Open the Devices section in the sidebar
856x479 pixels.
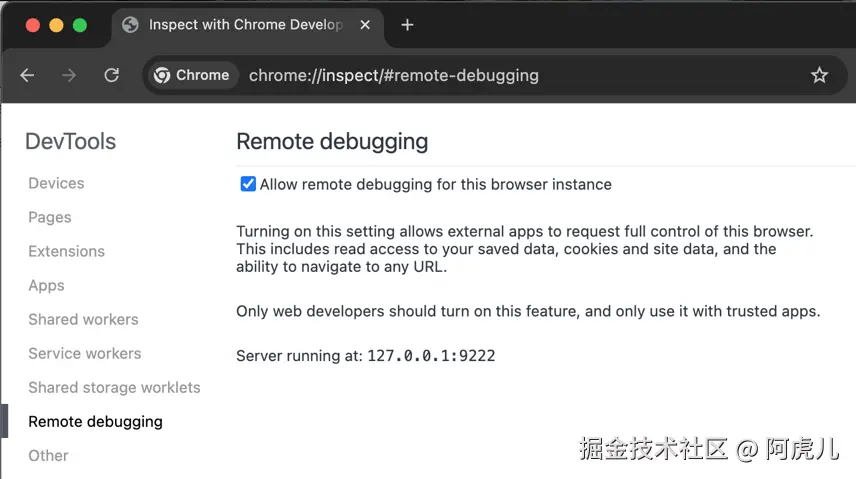click(x=56, y=183)
